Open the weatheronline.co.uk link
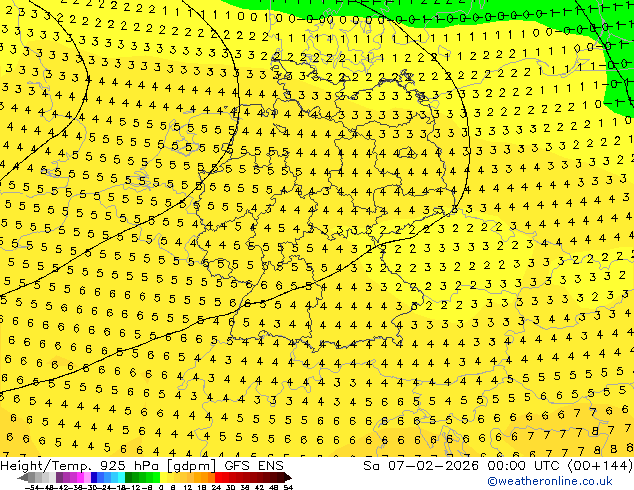Viewport: 634px width, 490px height. click(x=550, y=481)
